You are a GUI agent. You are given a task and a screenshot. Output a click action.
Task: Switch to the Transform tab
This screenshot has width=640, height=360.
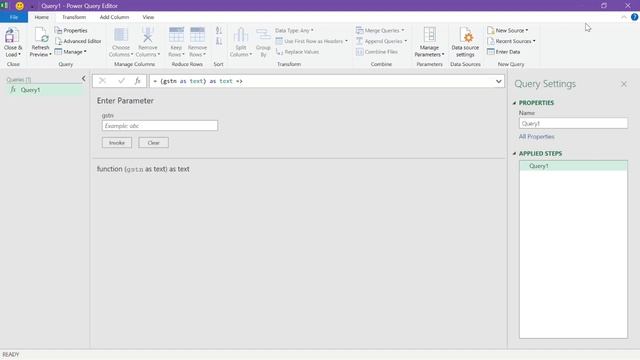[74, 17]
